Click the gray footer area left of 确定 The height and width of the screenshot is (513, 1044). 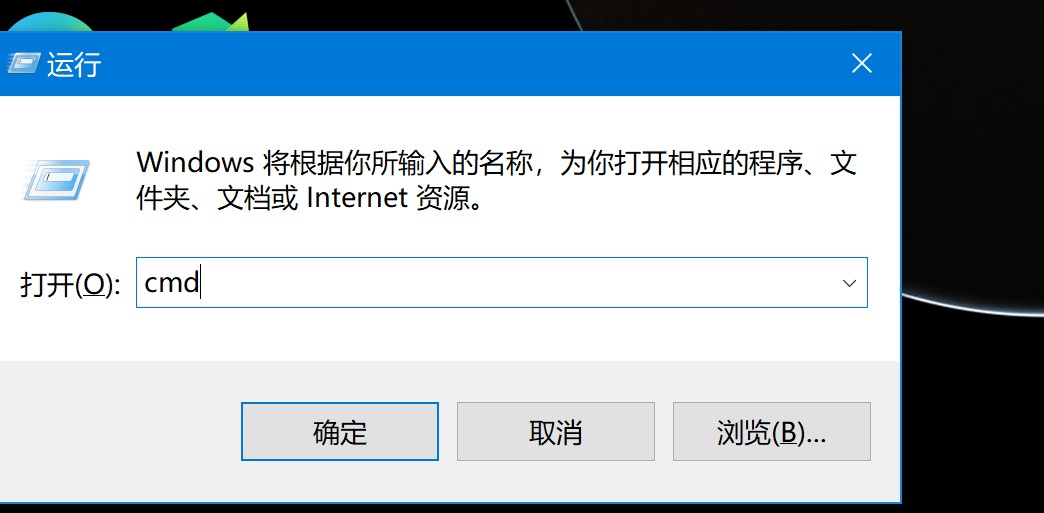[120, 432]
